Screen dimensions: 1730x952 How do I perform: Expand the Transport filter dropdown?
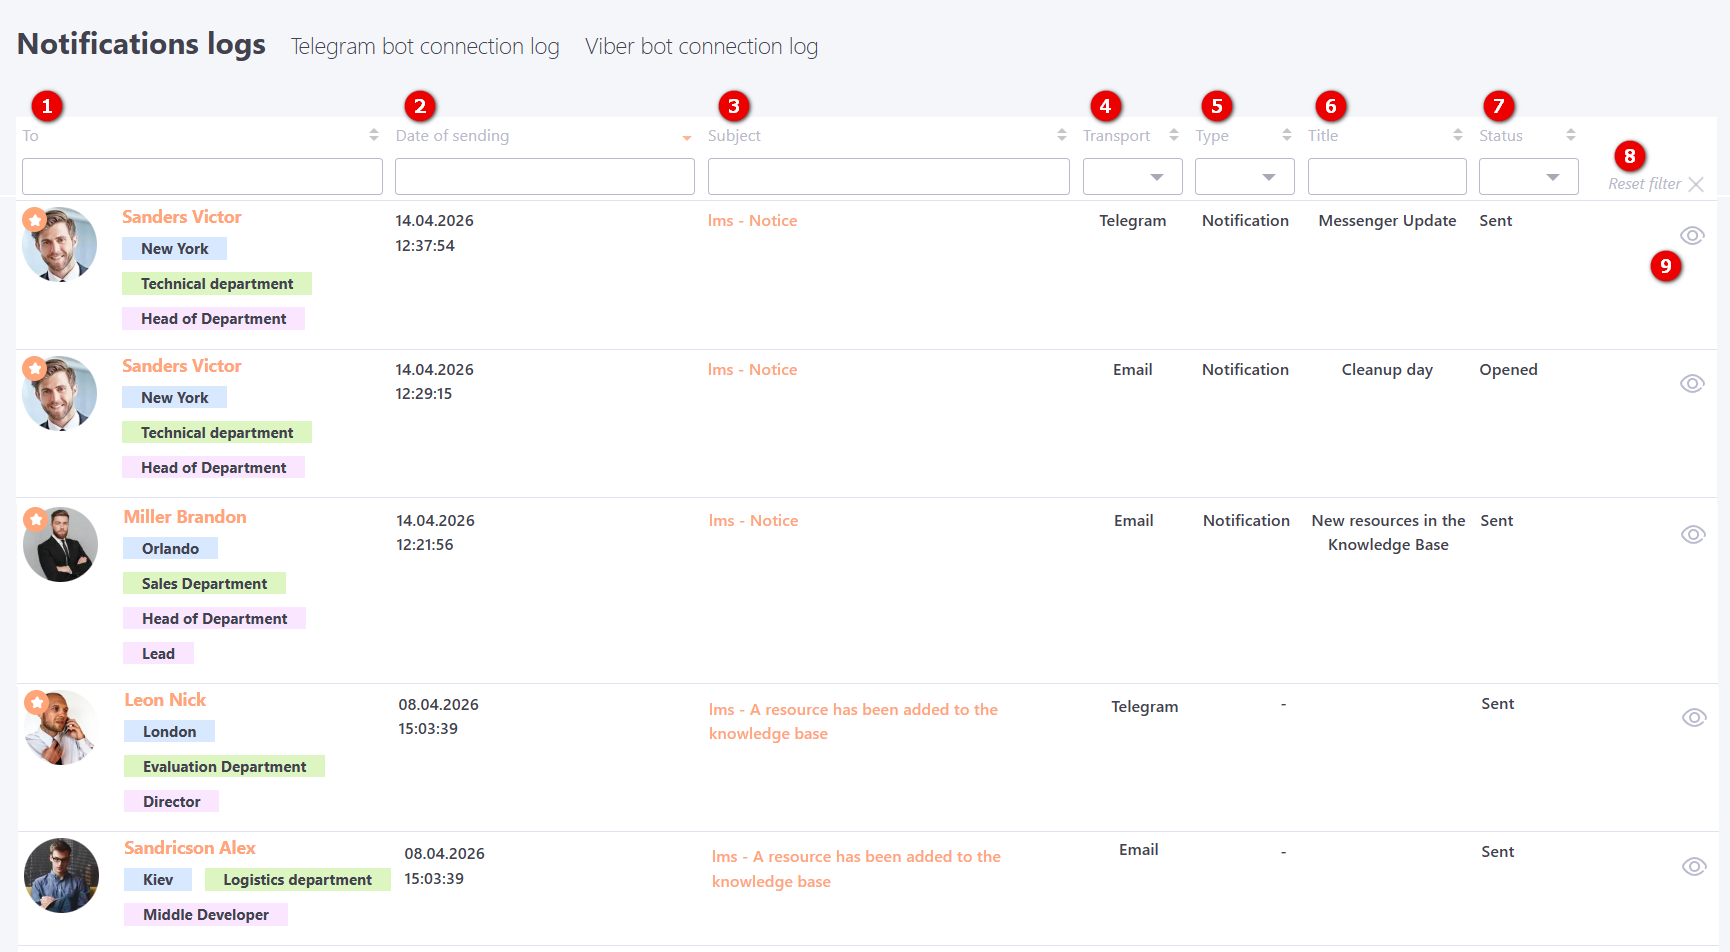[x=1132, y=177]
